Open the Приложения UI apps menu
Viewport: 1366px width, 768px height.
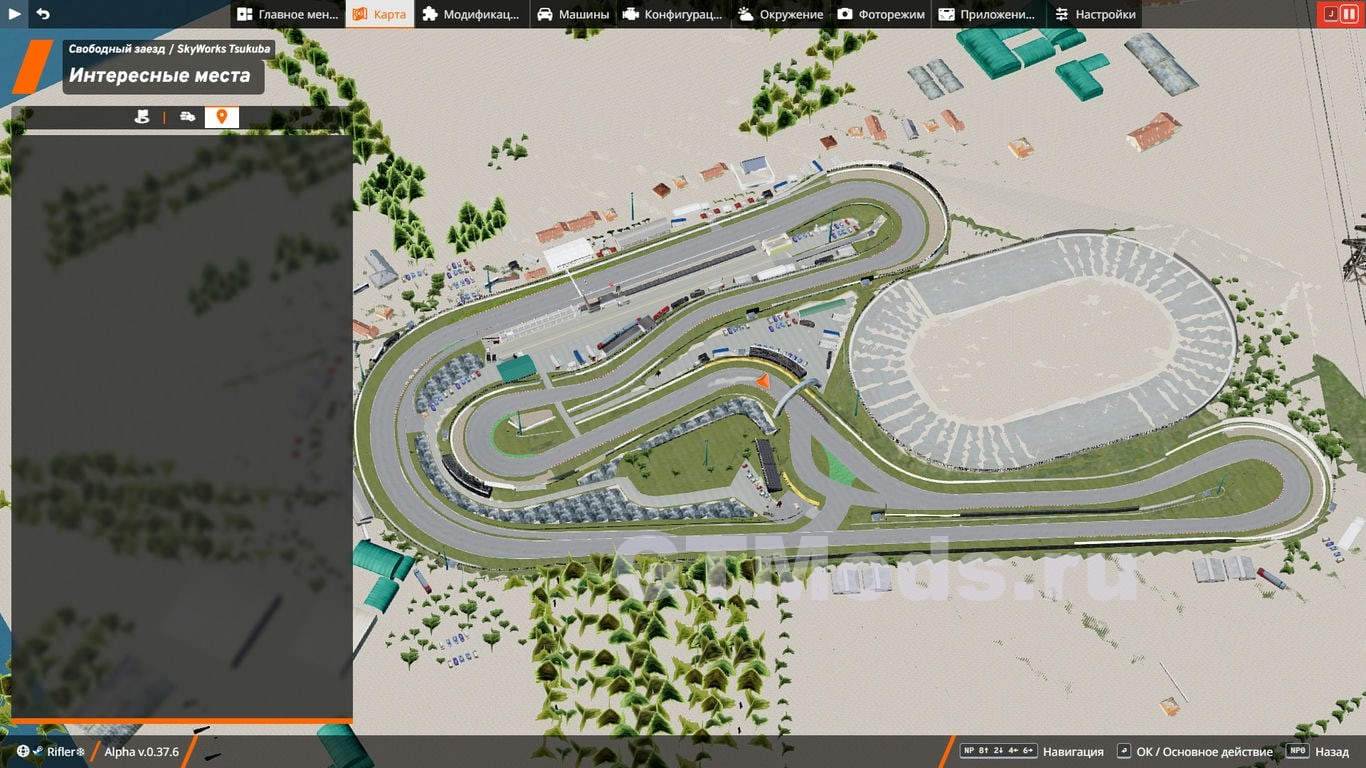click(x=987, y=14)
